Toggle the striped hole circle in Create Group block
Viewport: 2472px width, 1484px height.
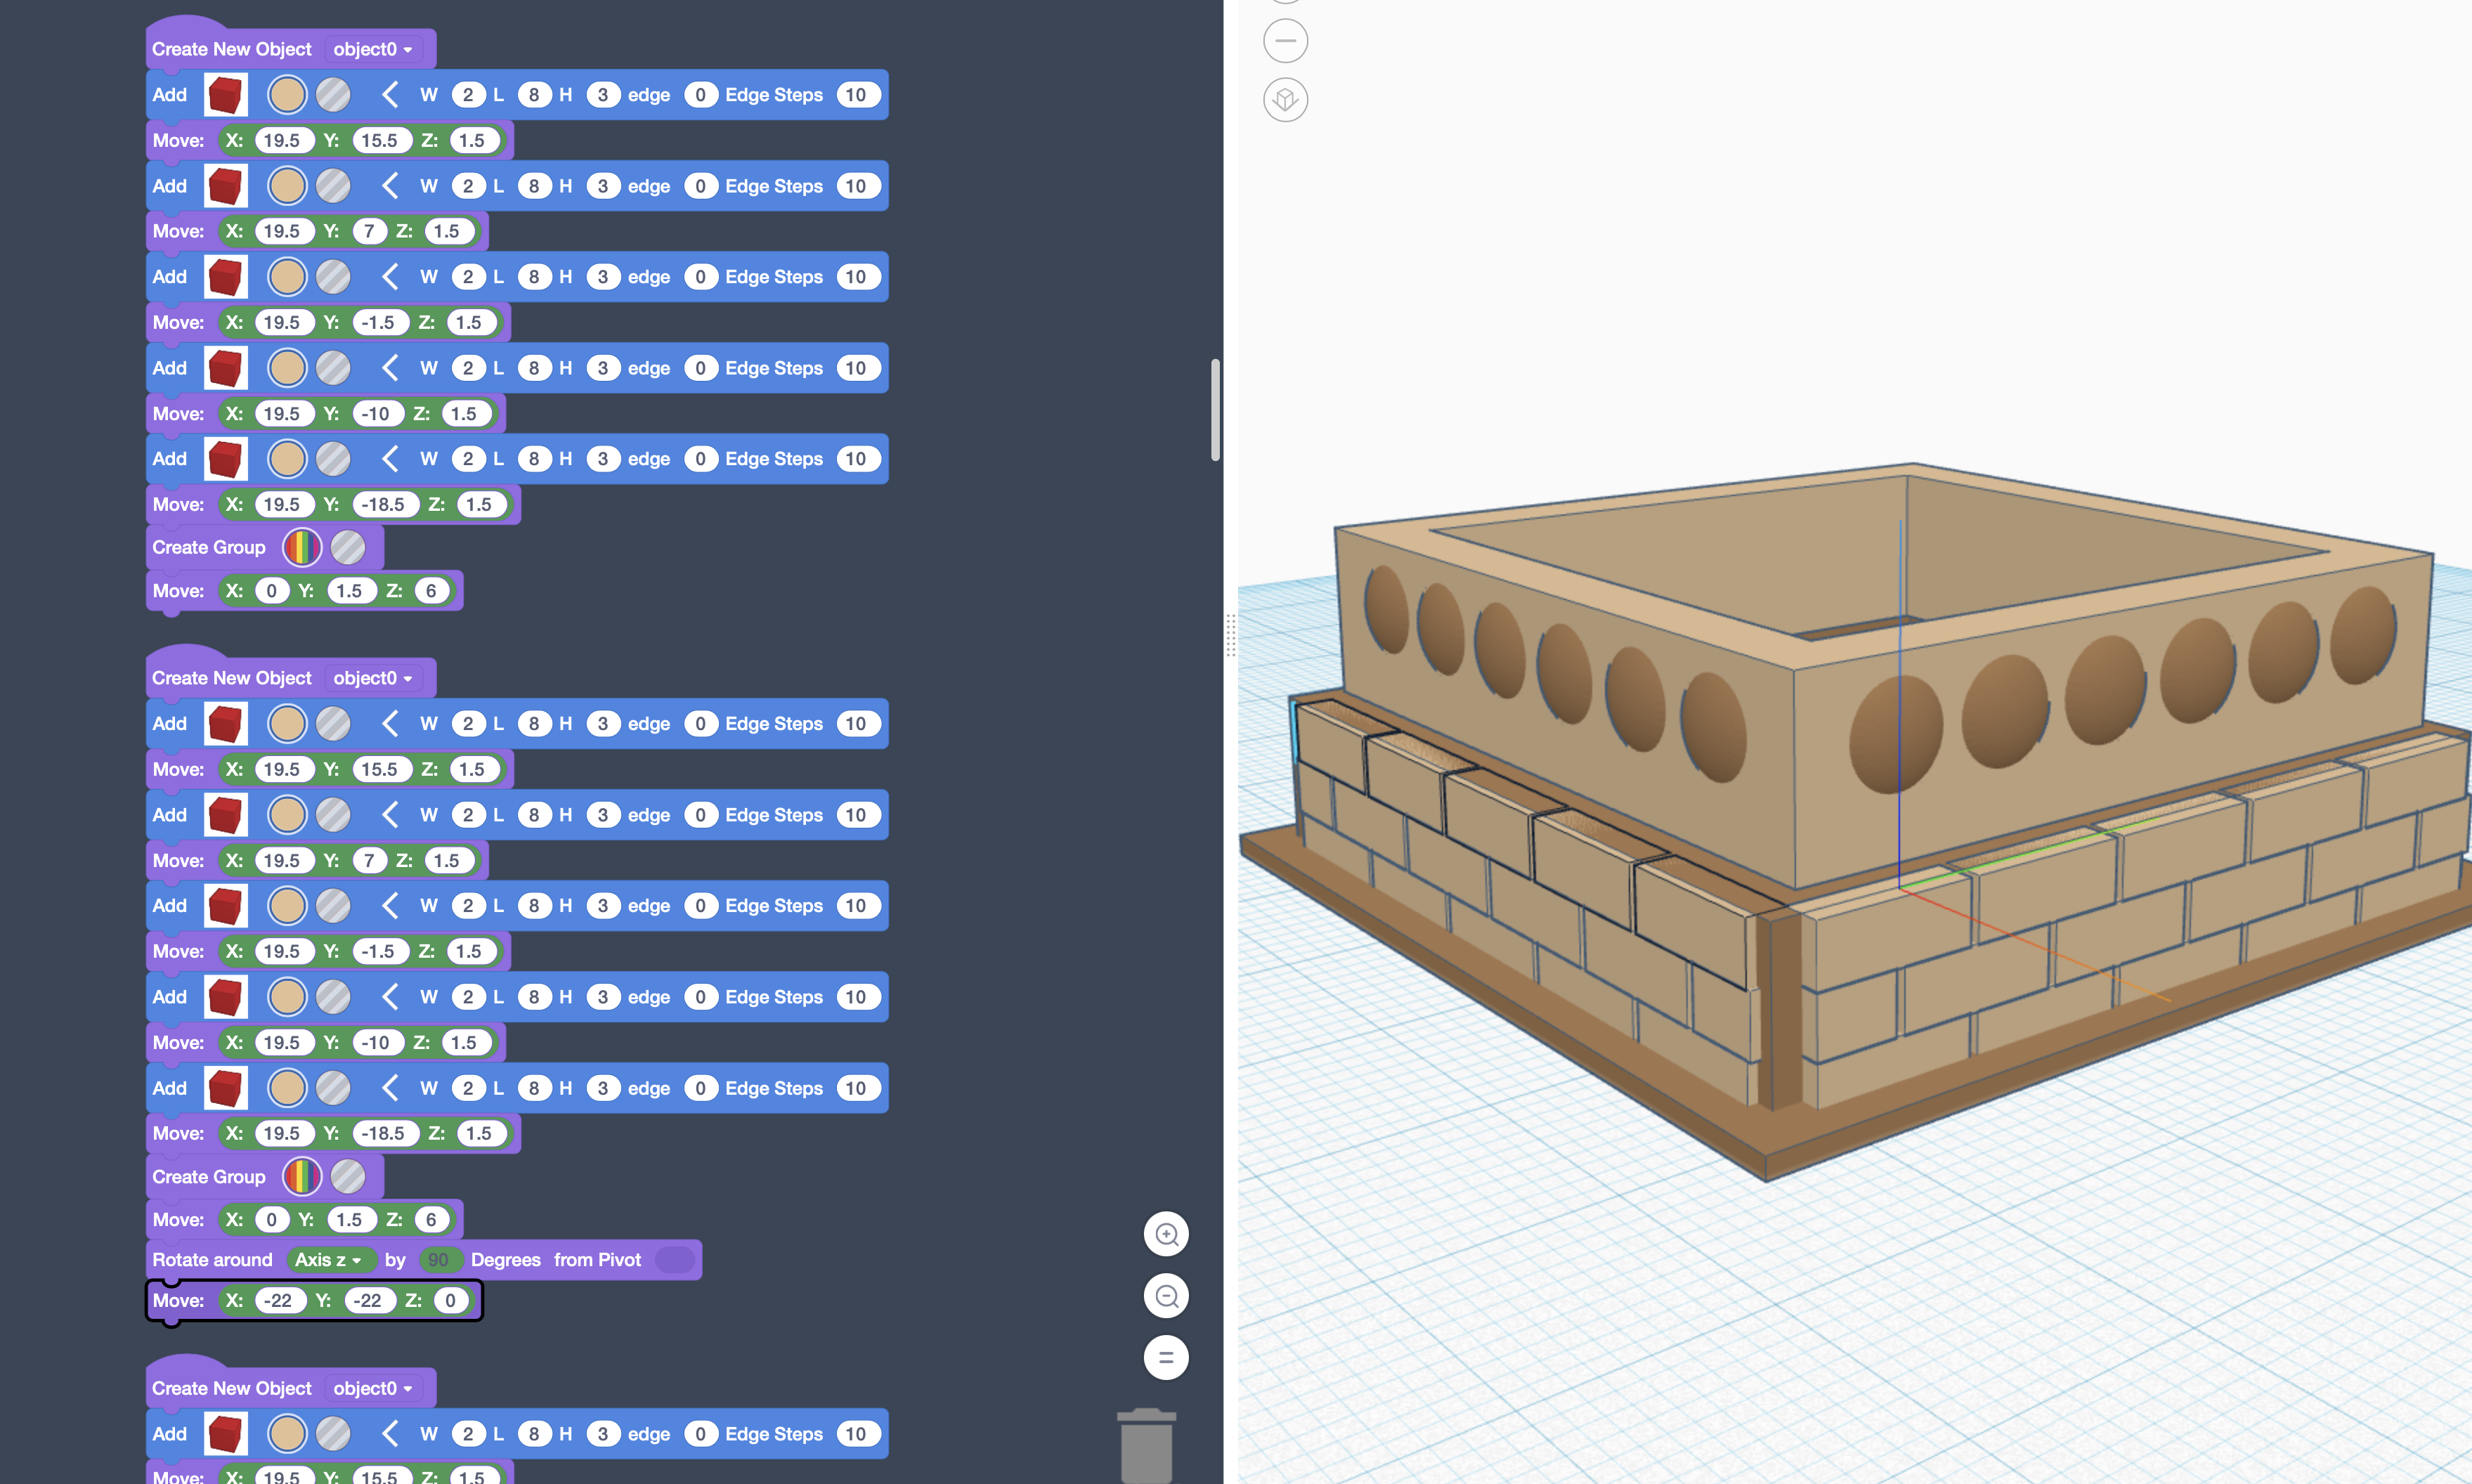point(347,547)
